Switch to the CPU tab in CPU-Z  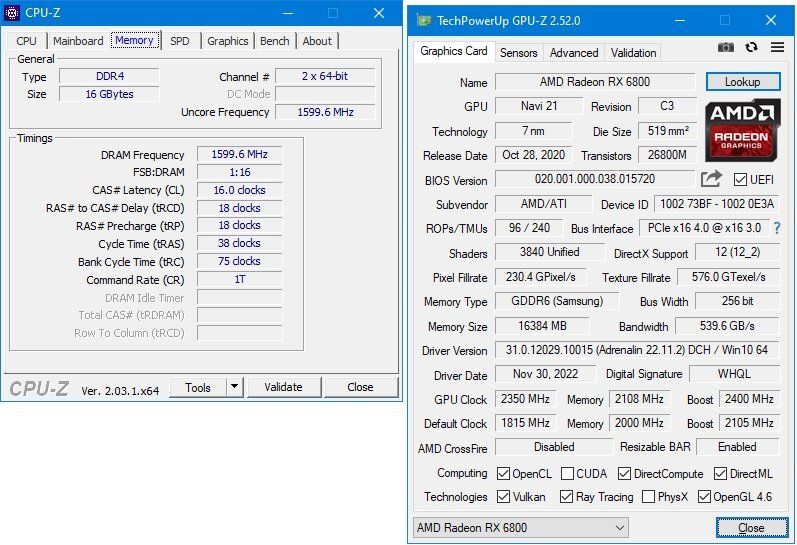tap(26, 41)
